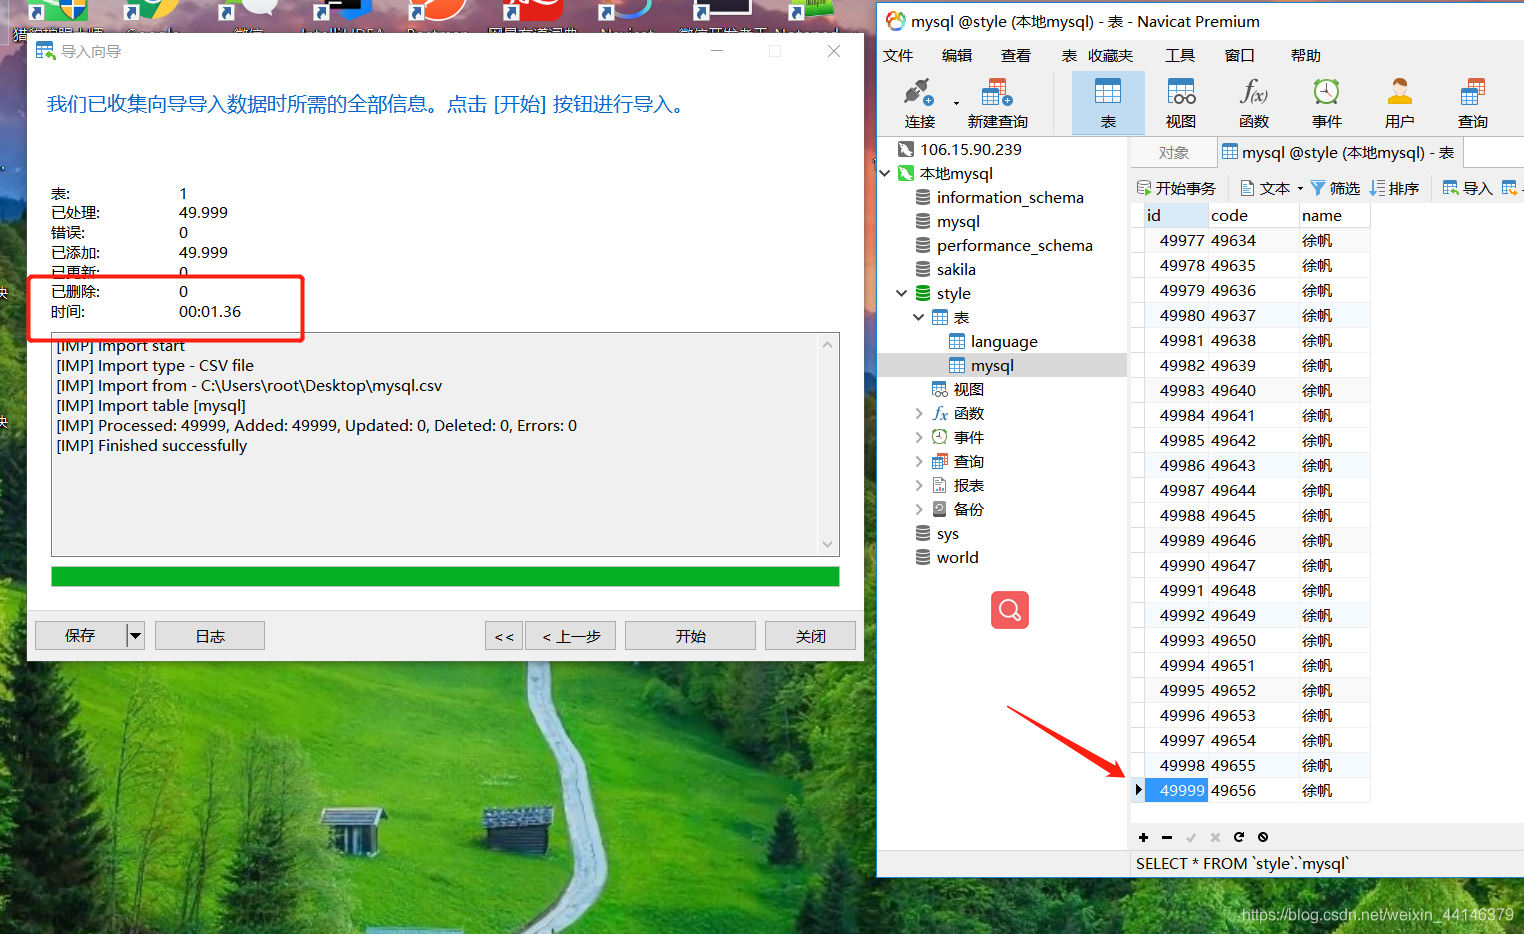
Task: Switch to the mysql @style table tab
Action: click(1339, 152)
